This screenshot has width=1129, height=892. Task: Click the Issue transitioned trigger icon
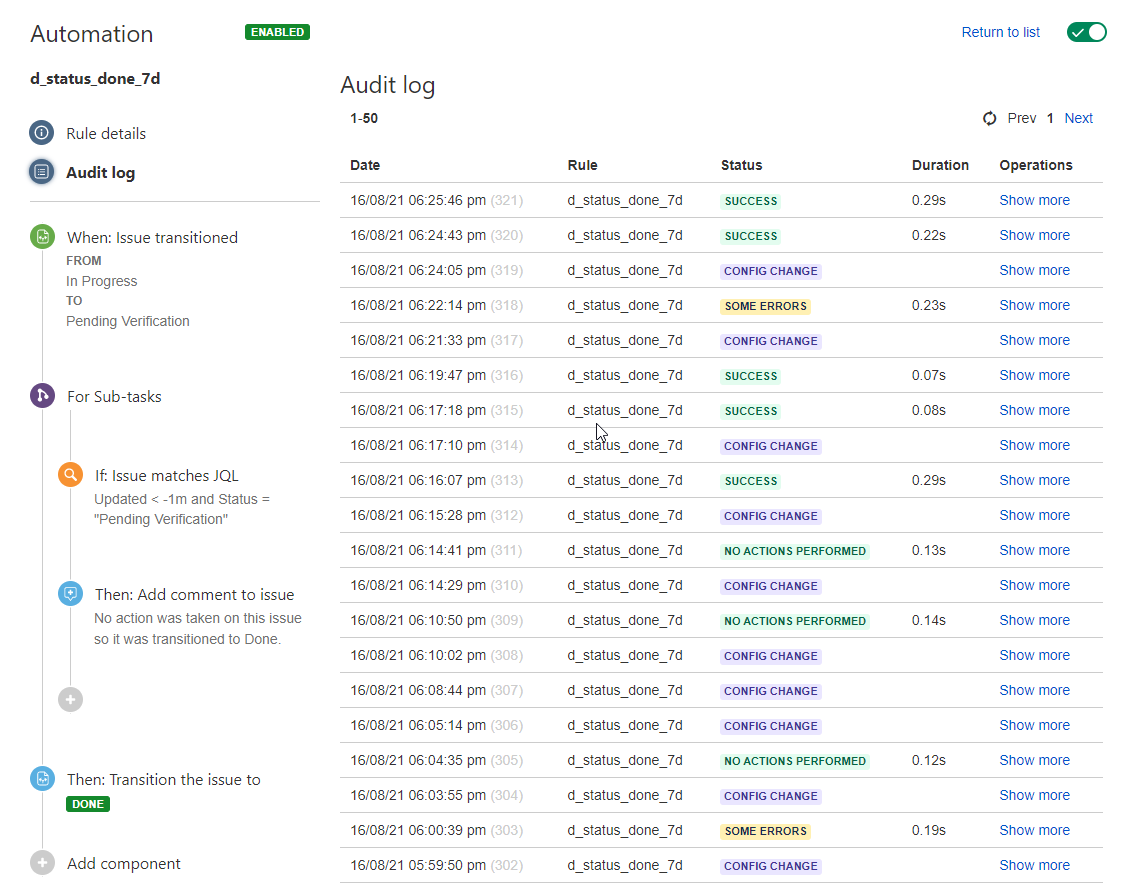[41, 237]
